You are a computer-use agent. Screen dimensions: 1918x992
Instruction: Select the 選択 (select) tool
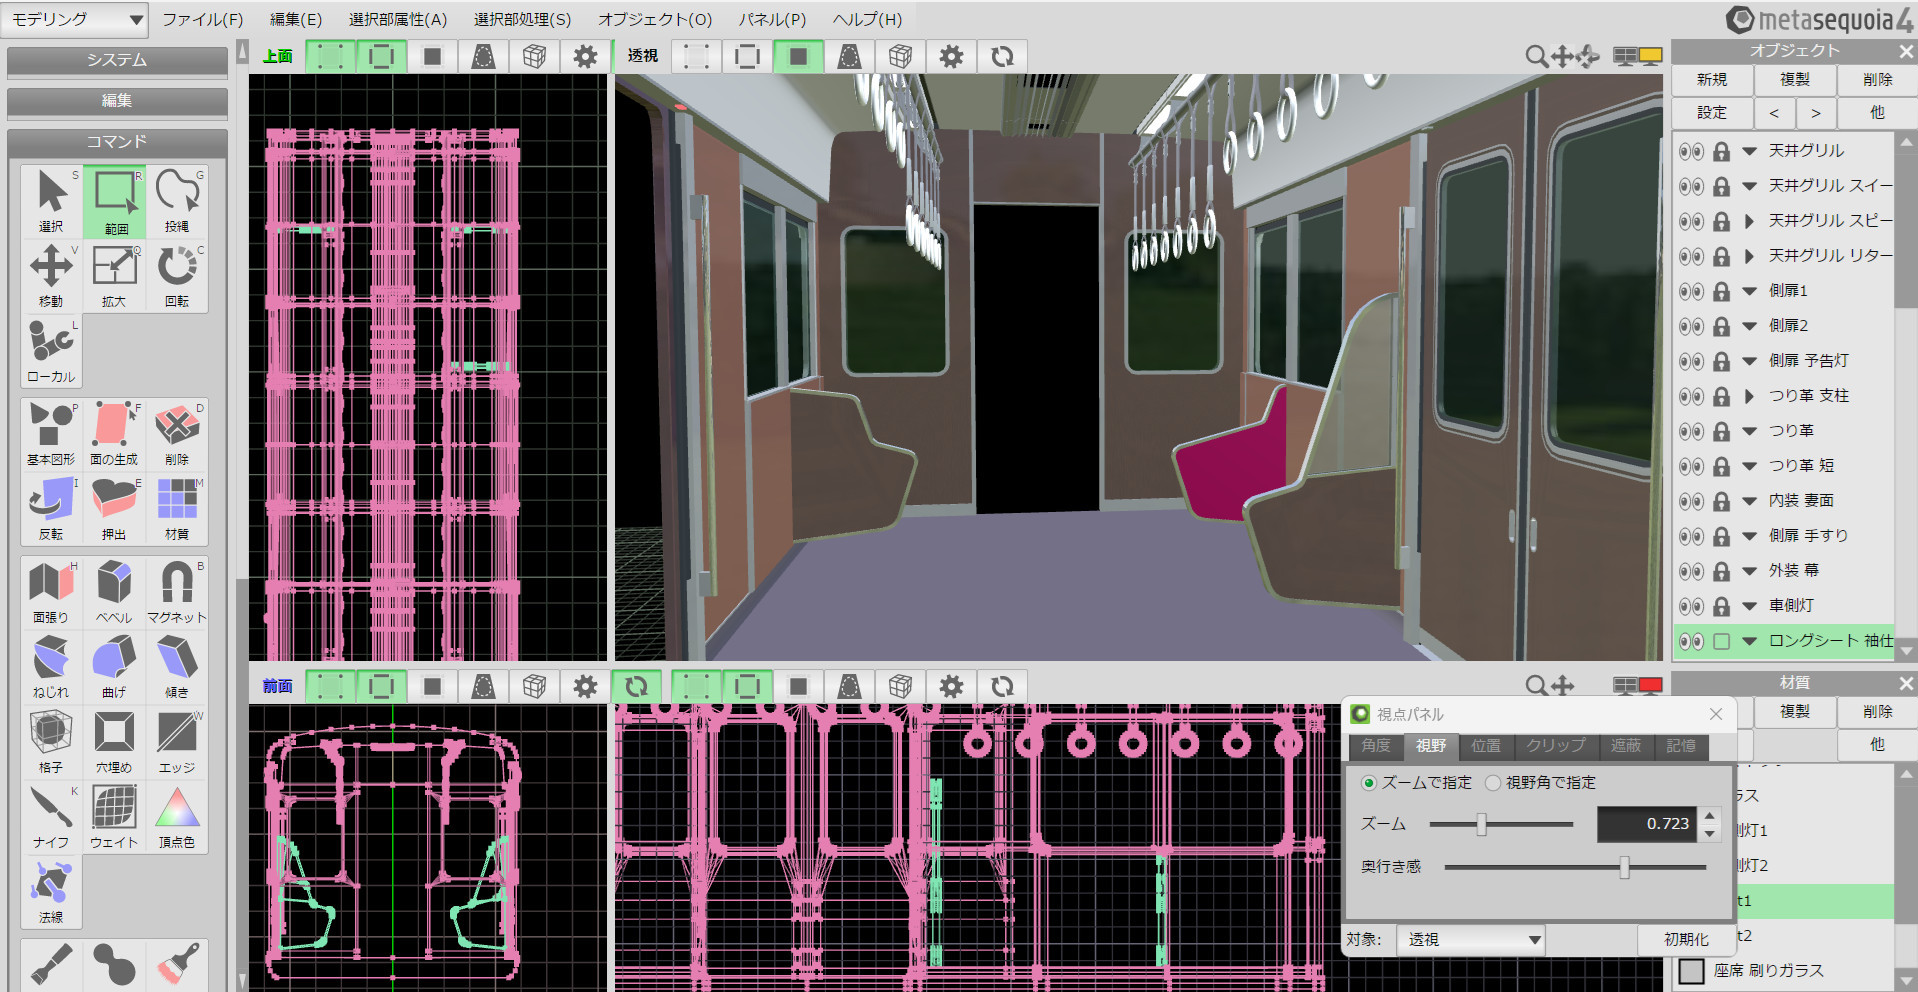[x=51, y=202]
